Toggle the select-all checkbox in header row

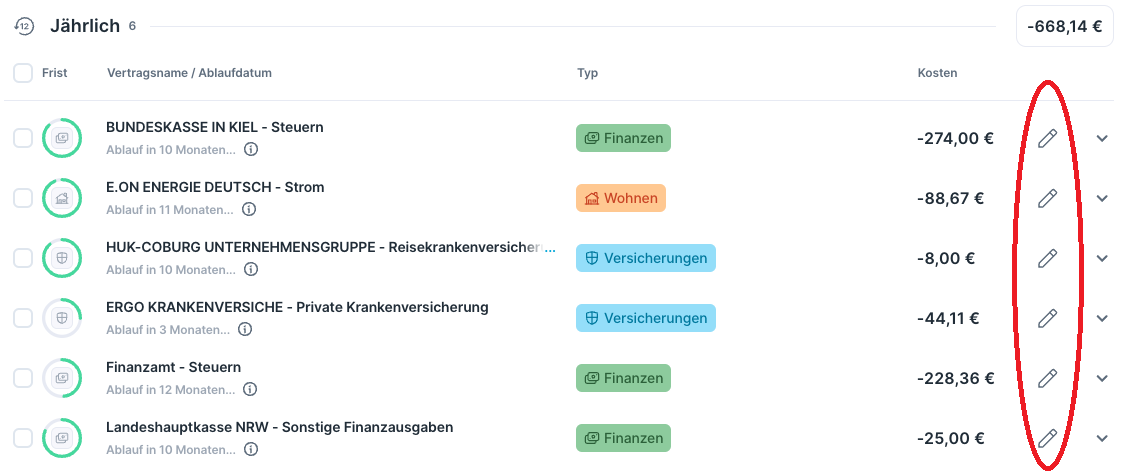23,73
